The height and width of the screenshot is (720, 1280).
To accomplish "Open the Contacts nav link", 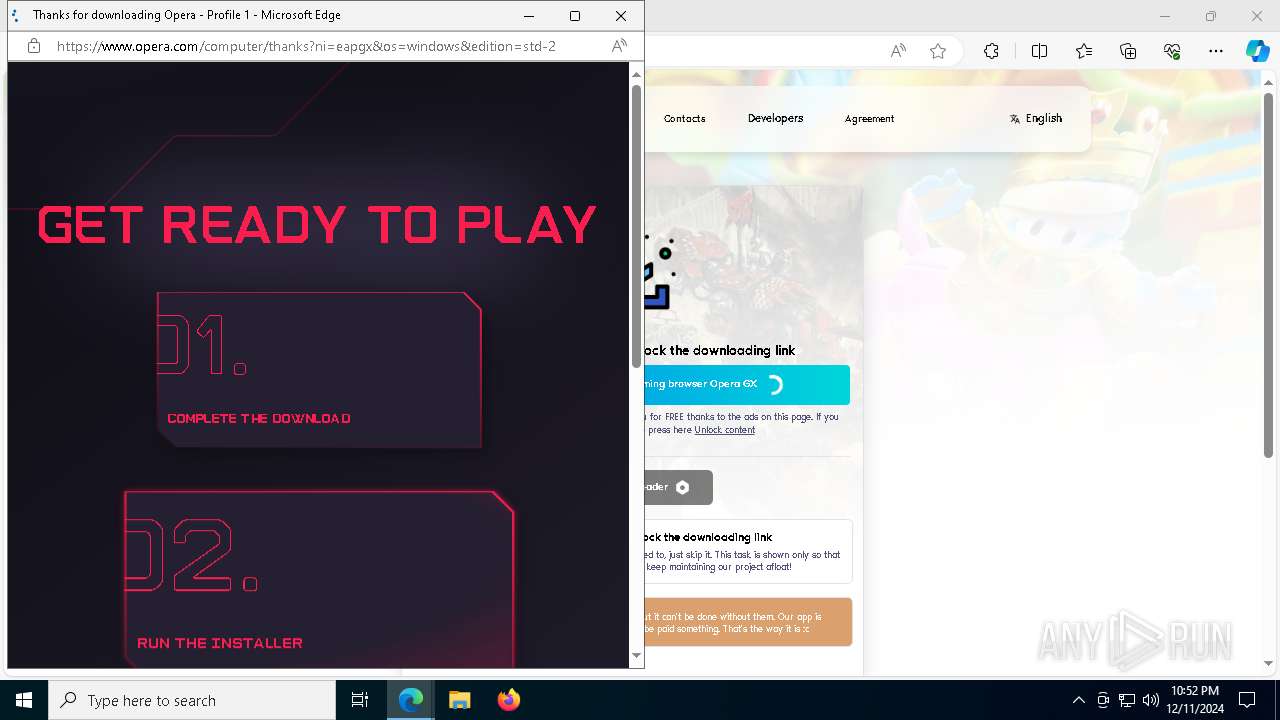I will coord(685,118).
